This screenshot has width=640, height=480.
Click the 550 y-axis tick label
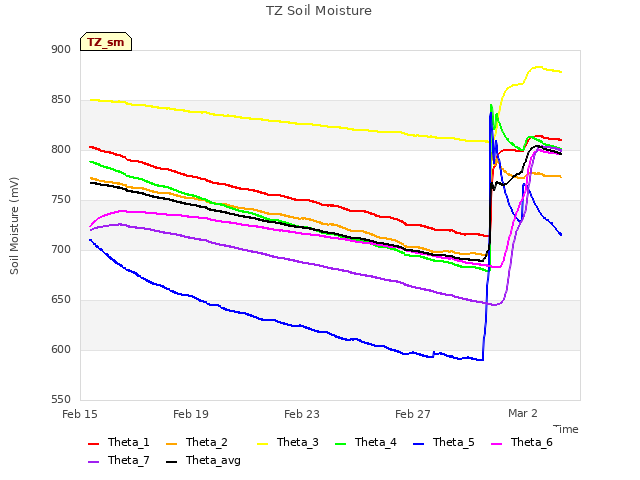[x=61, y=400]
